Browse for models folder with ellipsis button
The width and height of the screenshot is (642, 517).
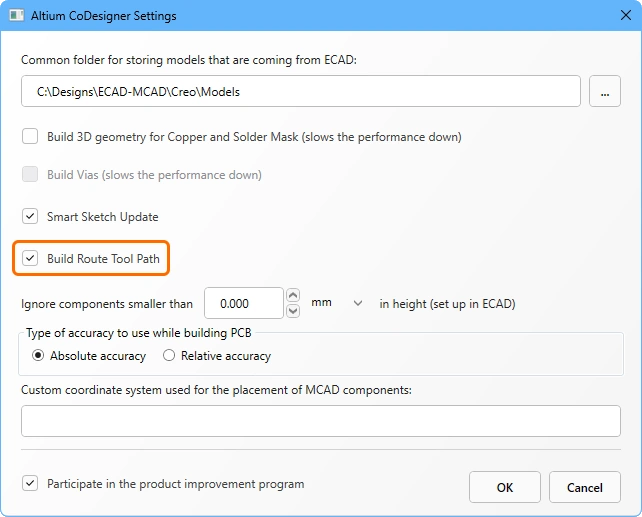pos(605,91)
